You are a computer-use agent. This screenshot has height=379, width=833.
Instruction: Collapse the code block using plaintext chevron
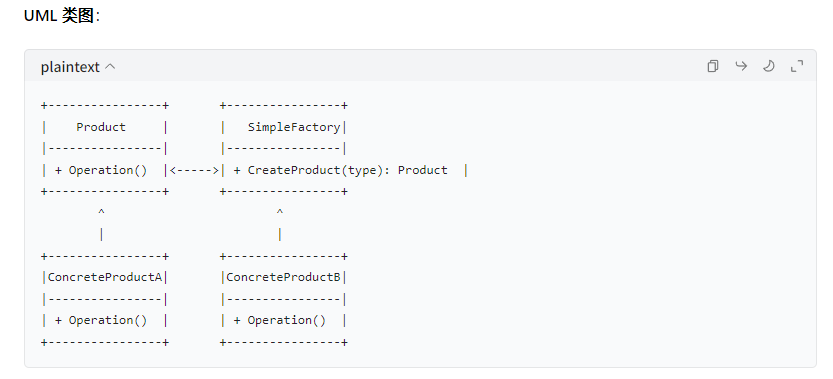coord(110,67)
